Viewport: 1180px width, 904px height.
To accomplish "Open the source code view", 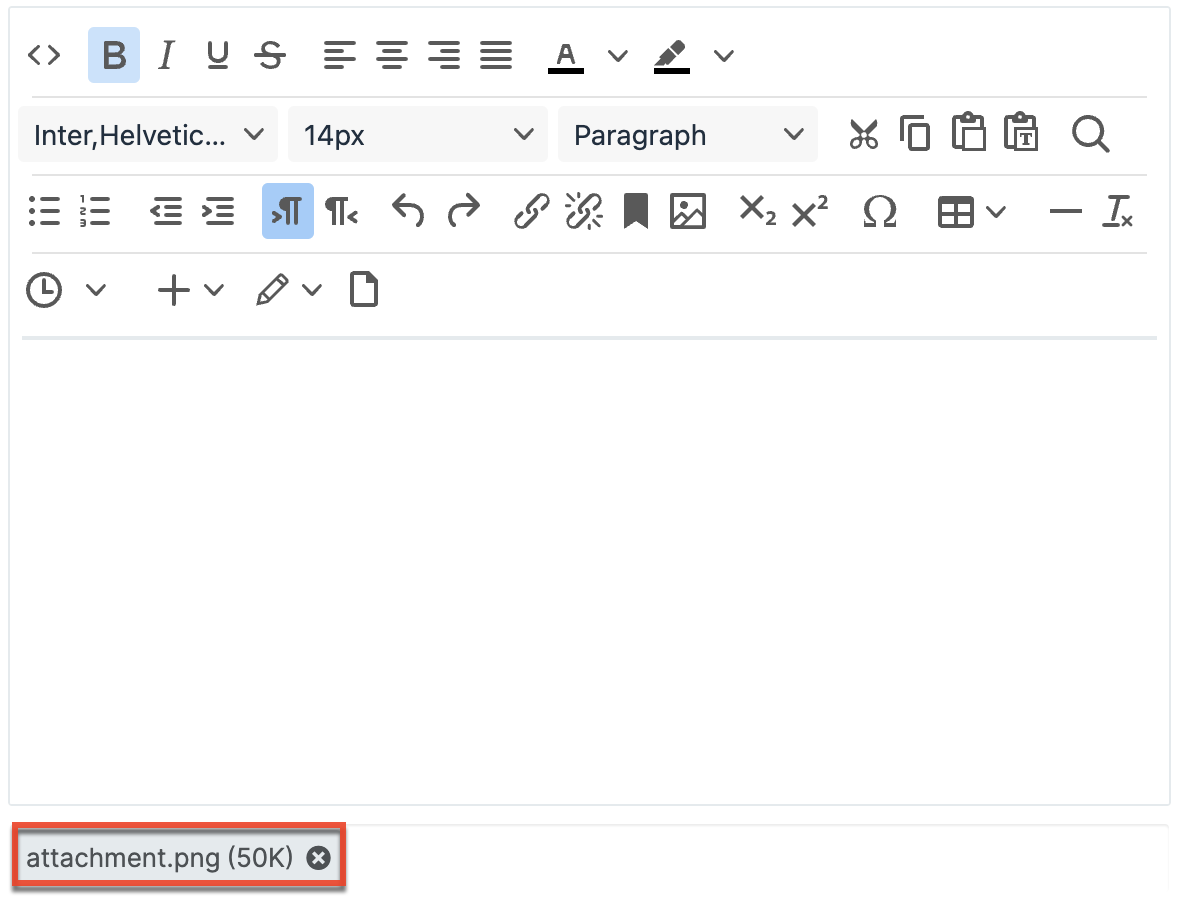I will 44,55.
